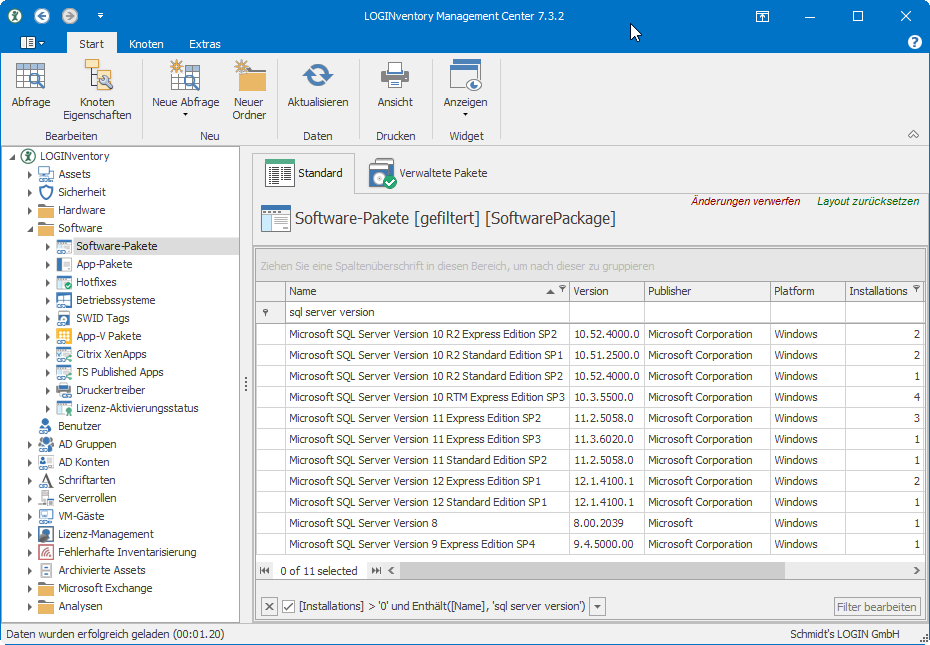
Task: Expand the Microsoft Exchange folder
Action: tap(30, 589)
